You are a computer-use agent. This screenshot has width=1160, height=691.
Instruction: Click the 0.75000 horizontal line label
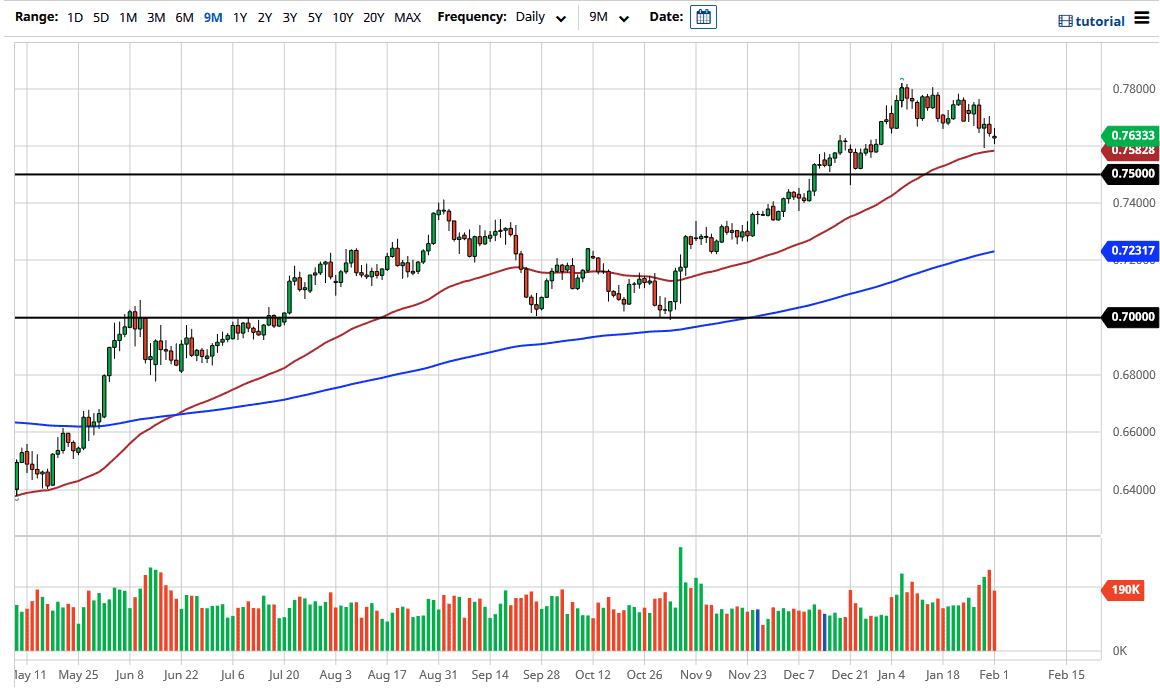(1130, 174)
